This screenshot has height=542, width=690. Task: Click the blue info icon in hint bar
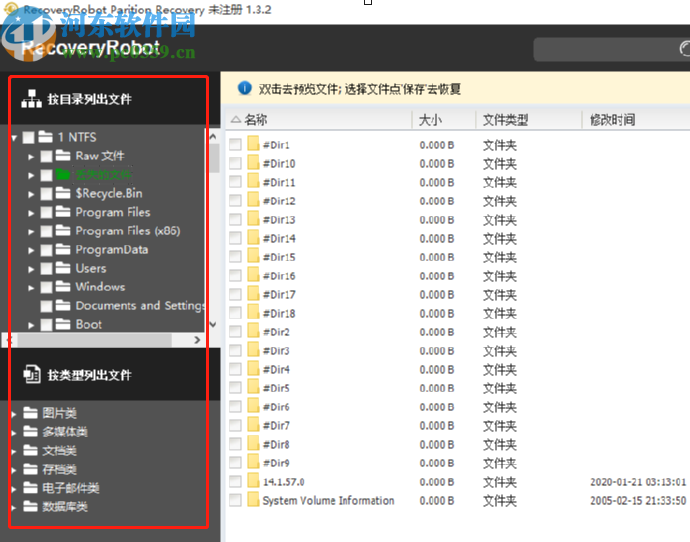point(244,89)
